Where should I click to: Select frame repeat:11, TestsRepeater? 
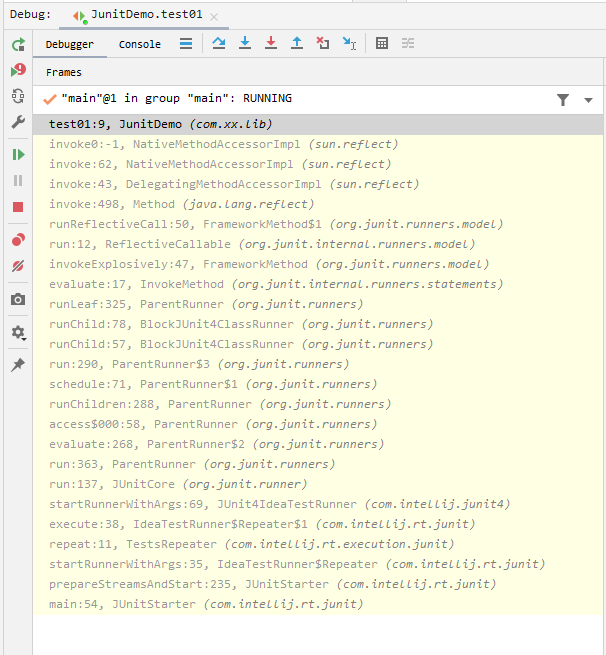[x=318, y=545]
